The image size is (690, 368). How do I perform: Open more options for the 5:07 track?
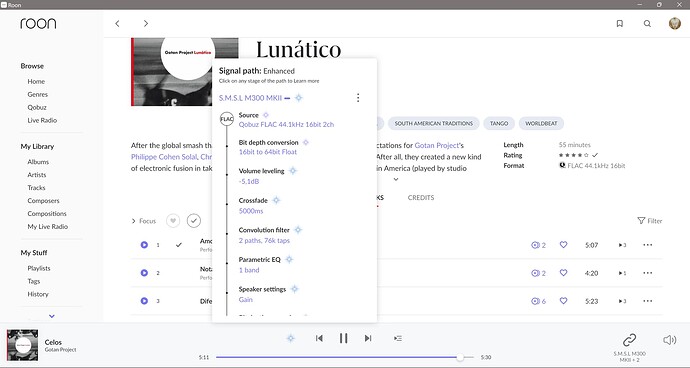(647, 245)
